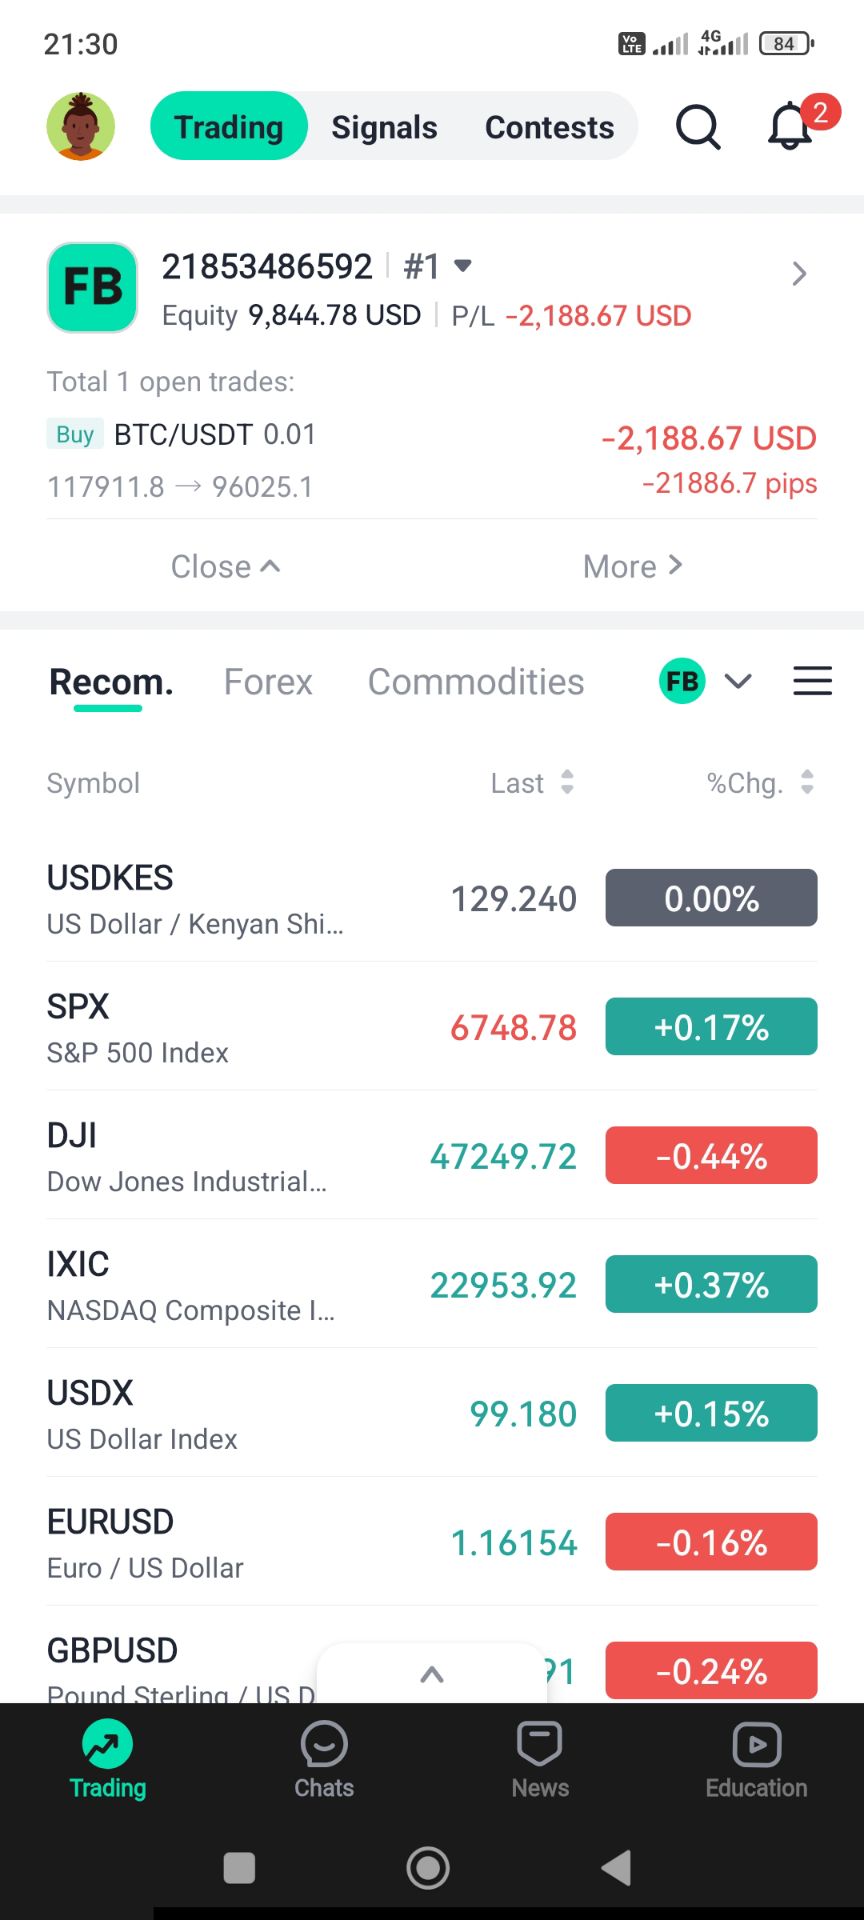Tap More to view trade details
The height and width of the screenshot is (1920, 864).
tap(632, 567)
